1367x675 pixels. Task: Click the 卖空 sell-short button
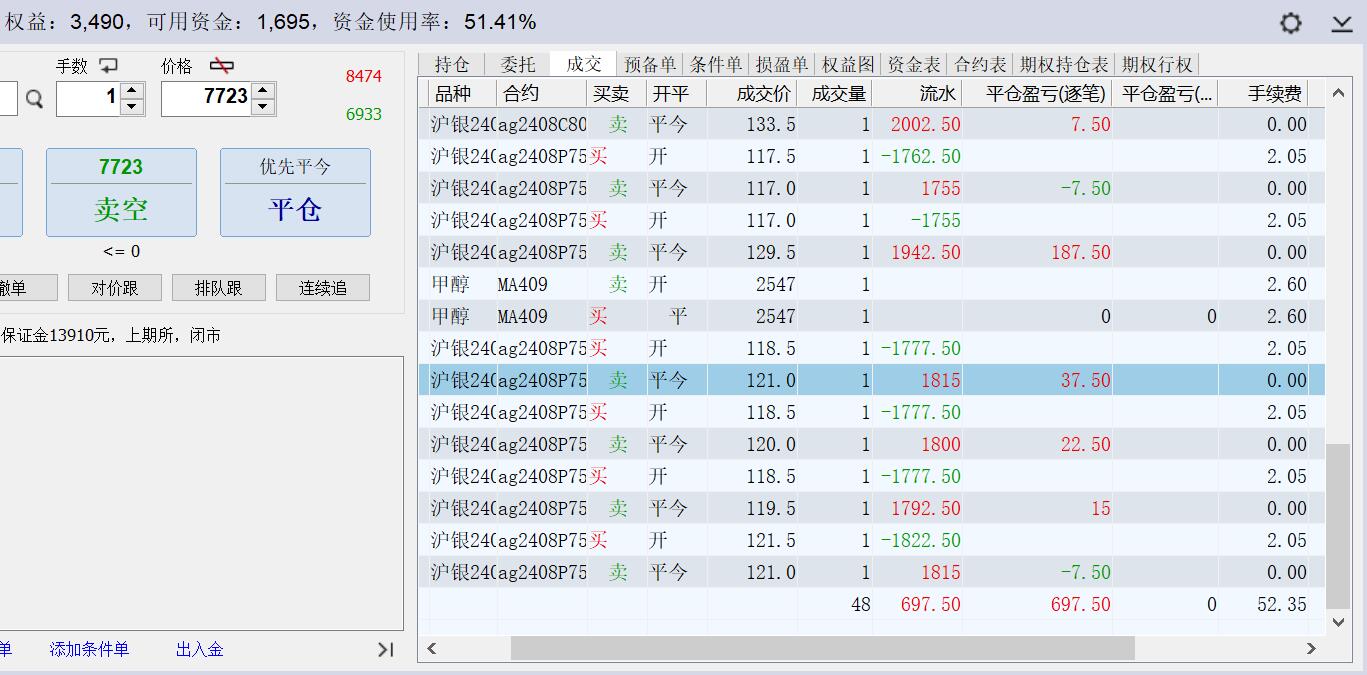(x=121, y=193)
